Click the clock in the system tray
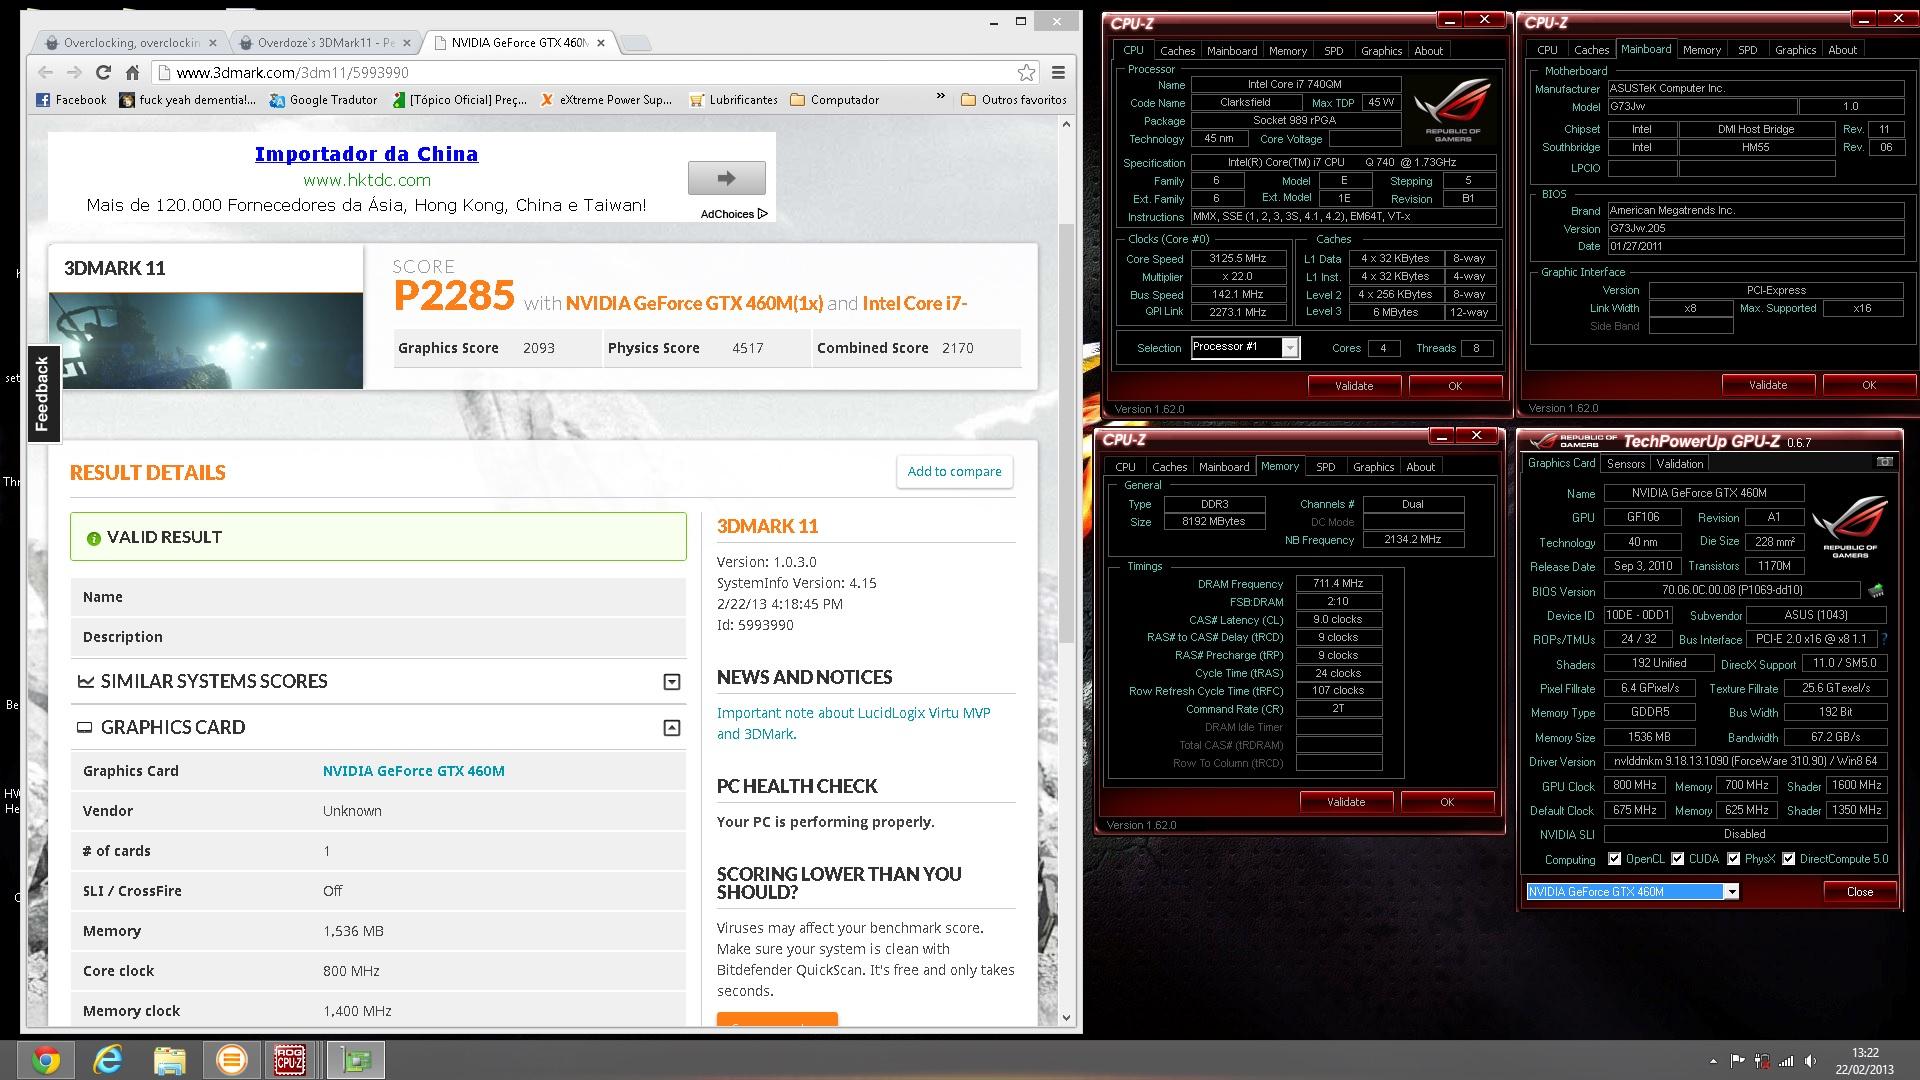The height and width of the screenshot is (1080, 1920). click(x=1864, y=1061)
